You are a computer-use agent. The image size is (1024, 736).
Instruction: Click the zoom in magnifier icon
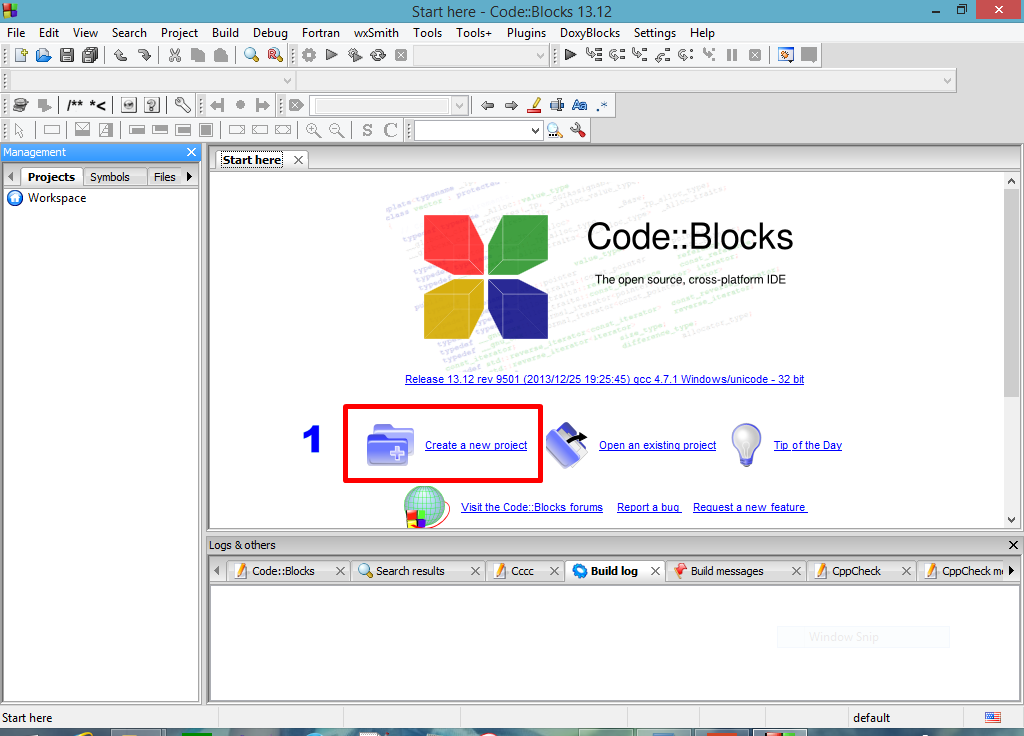(x=313, y=130)
